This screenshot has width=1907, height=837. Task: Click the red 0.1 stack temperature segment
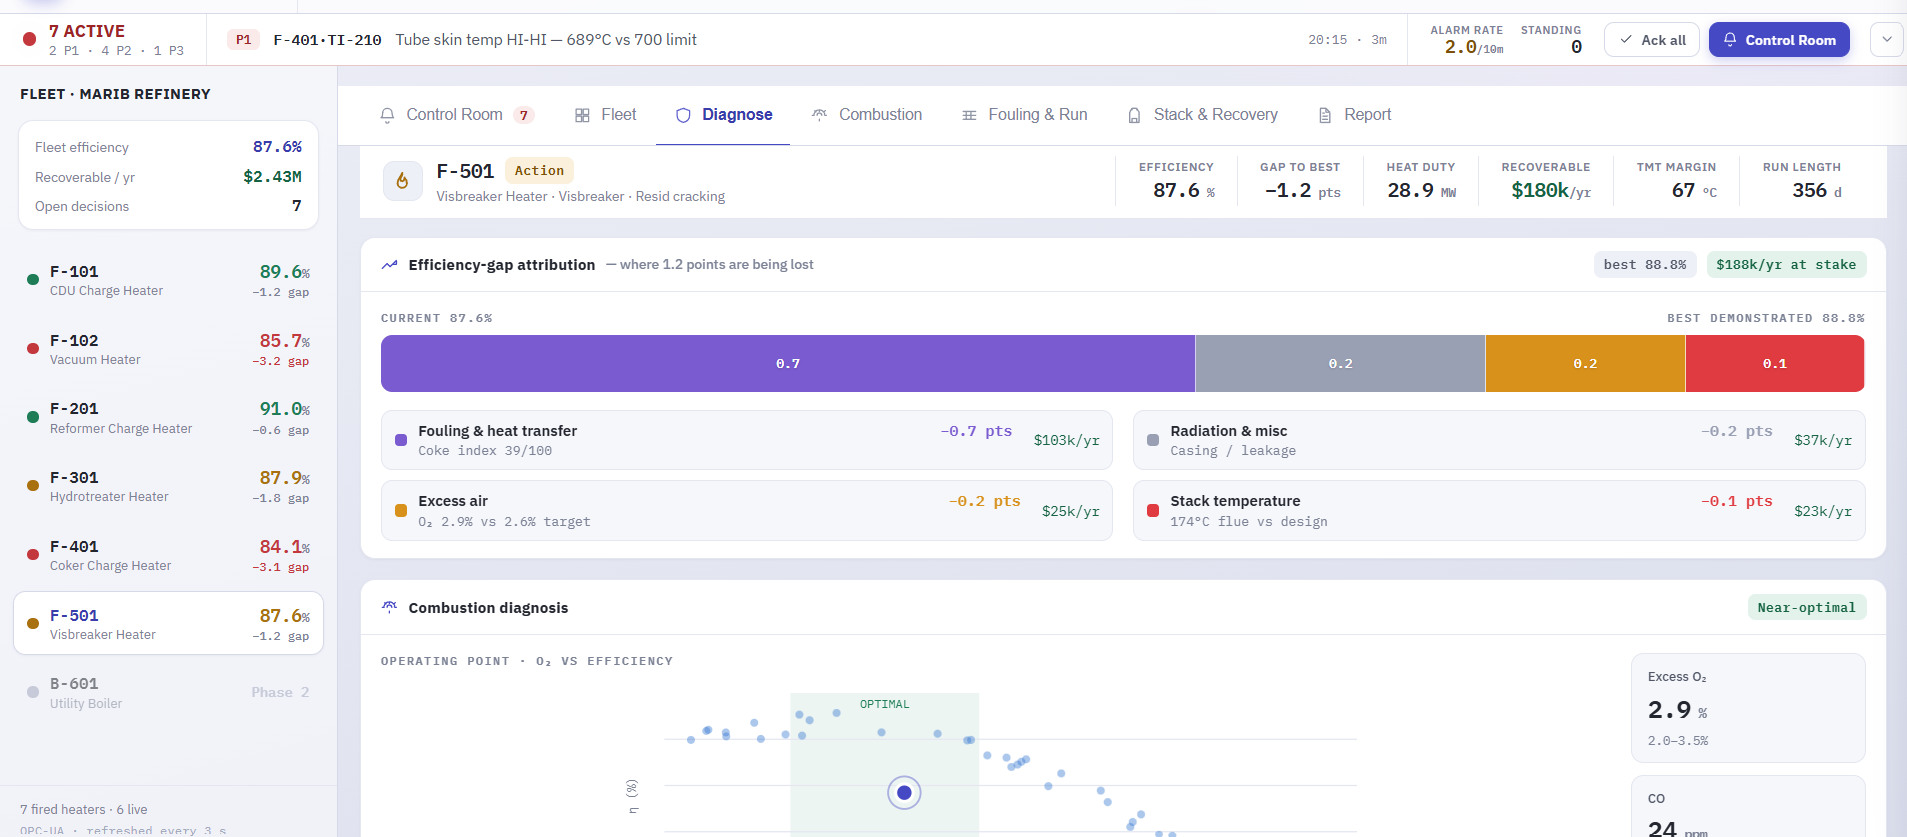pyautogui.click(x=1775, y=363)
